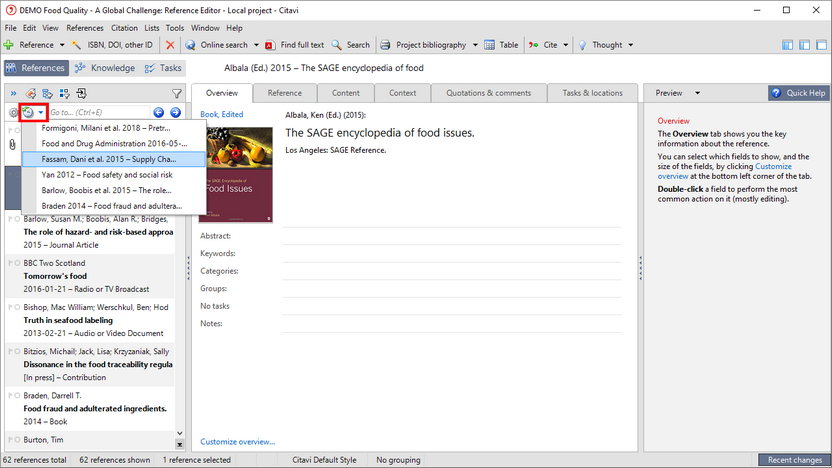832x468 pixels.
Task: Click the Book, Edited reference type link
Action: 222,114
